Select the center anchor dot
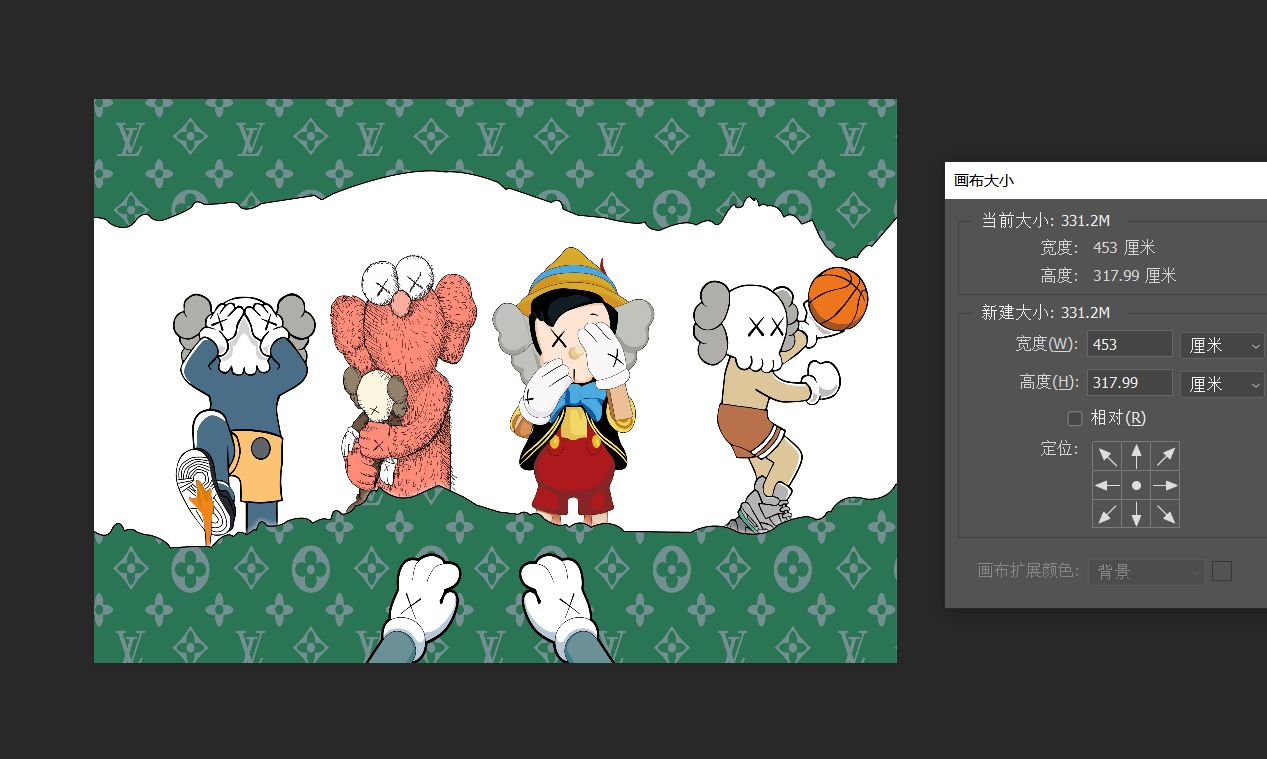1267x759 pixels. (1136, 485)
